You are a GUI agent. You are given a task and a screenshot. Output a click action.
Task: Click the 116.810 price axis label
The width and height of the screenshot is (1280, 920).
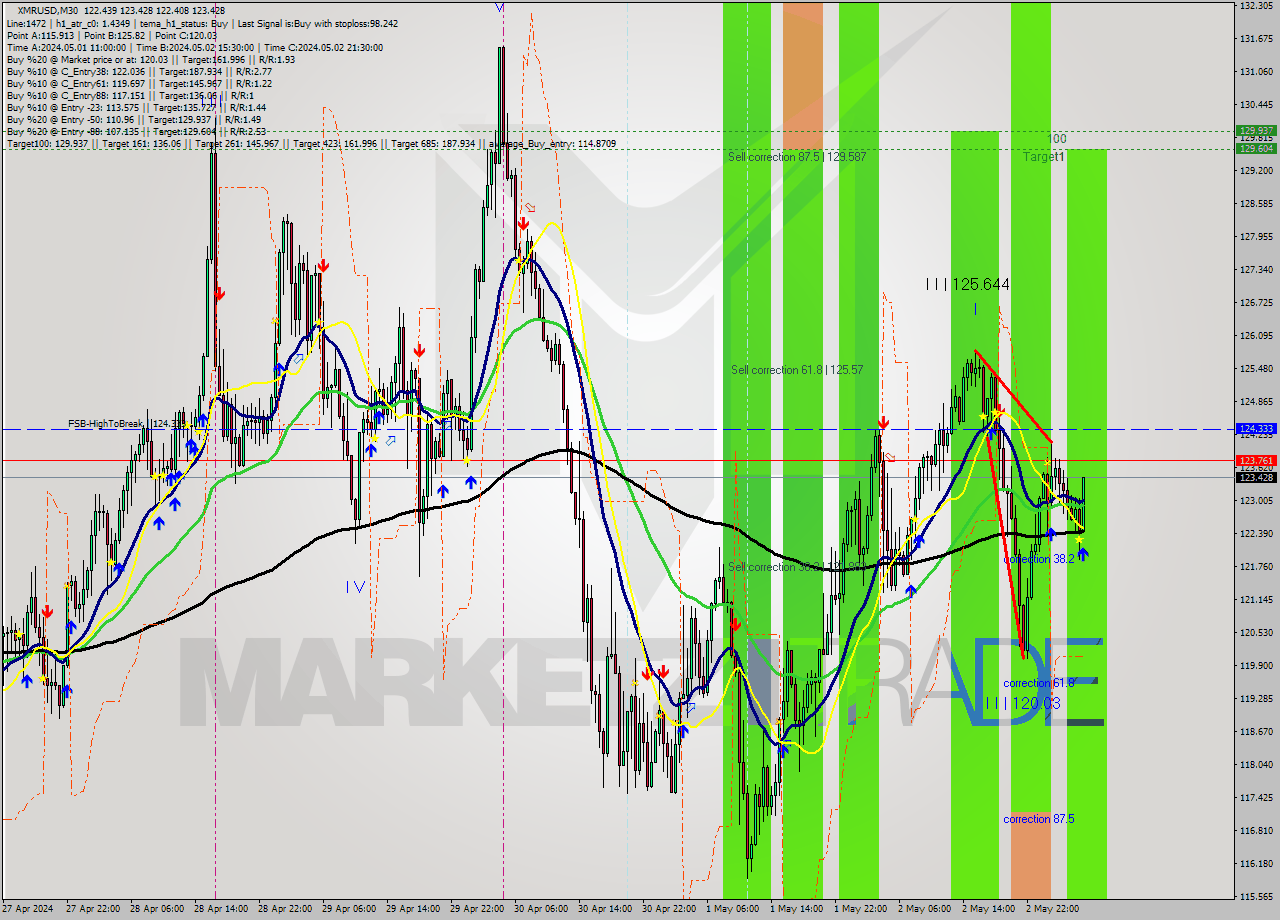(1256, 830)
